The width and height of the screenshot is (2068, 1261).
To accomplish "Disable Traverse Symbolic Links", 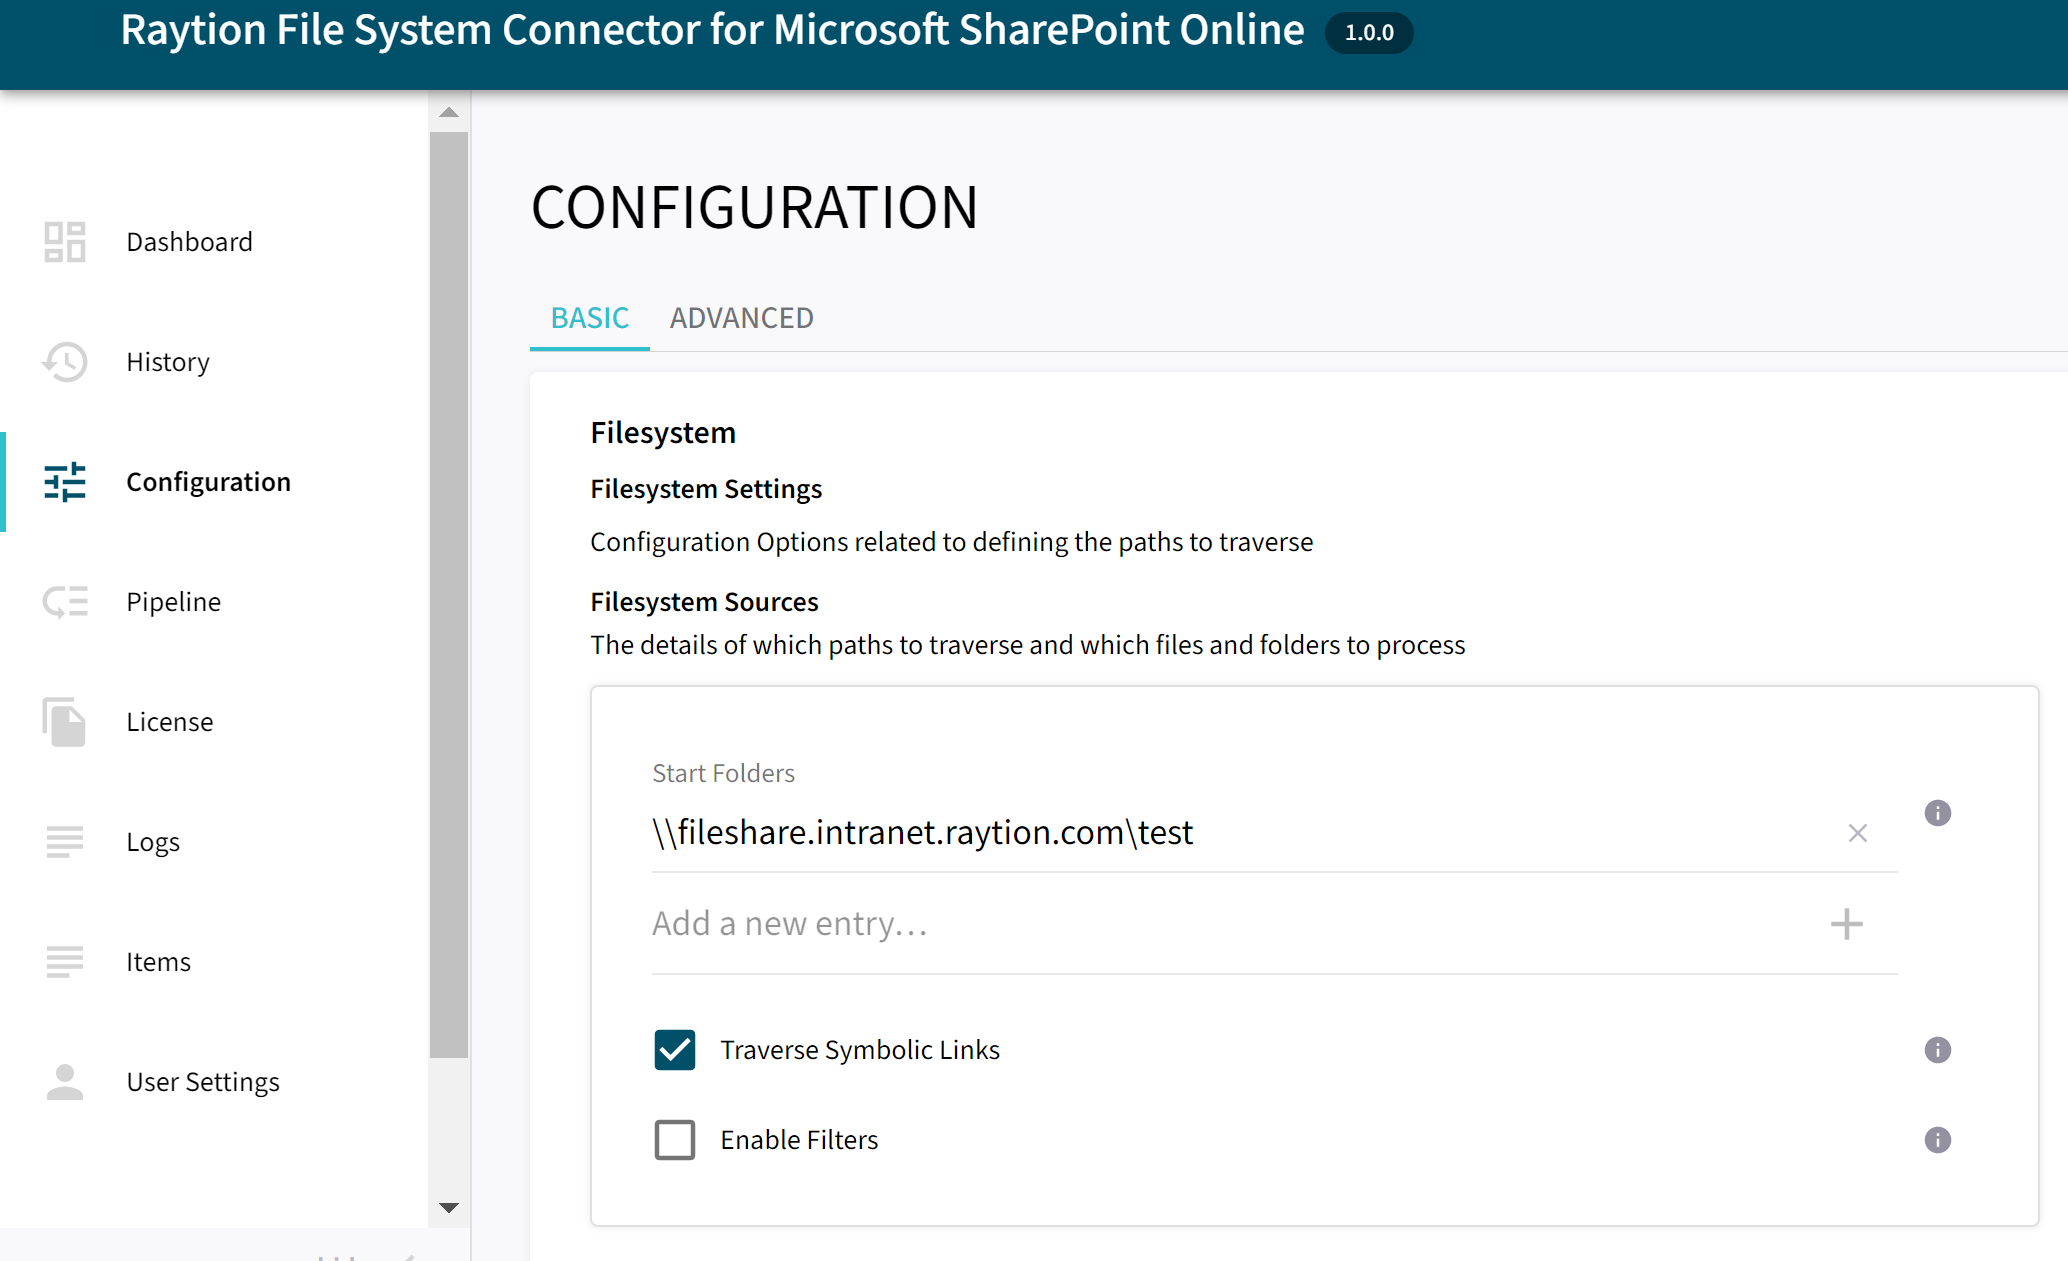I will (675, 1049).
